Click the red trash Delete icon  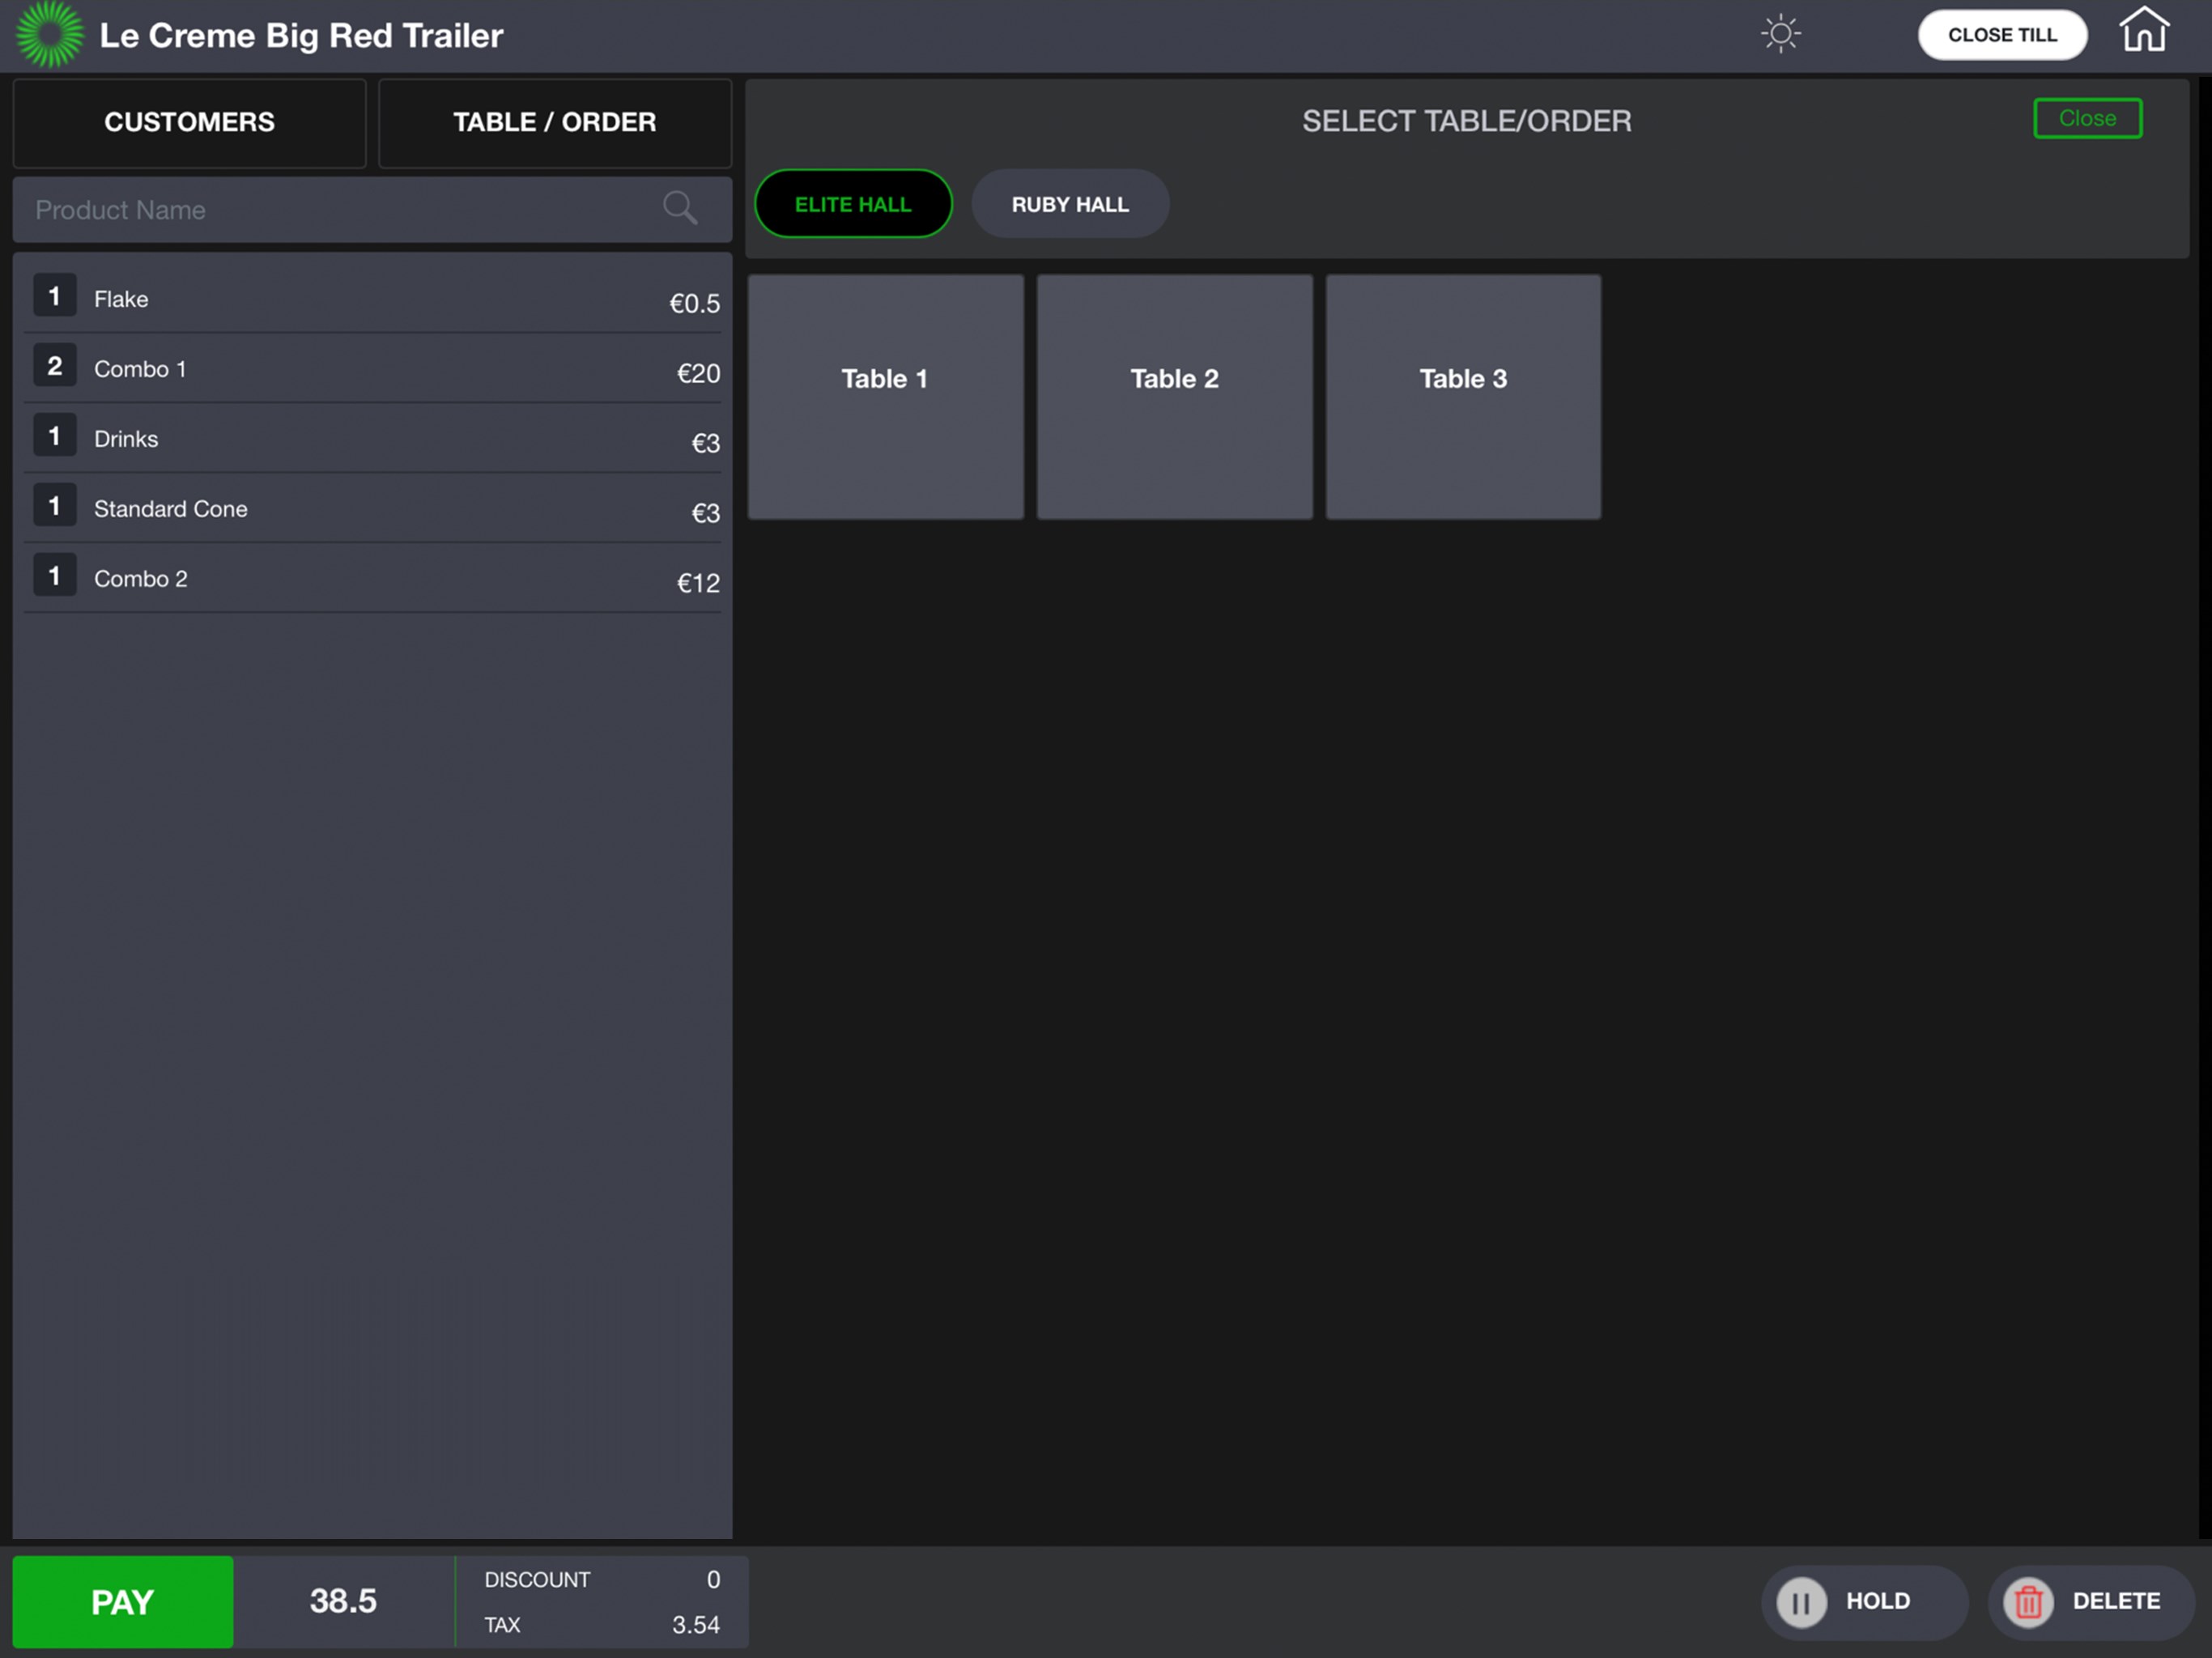(x=2028, y=1601)
